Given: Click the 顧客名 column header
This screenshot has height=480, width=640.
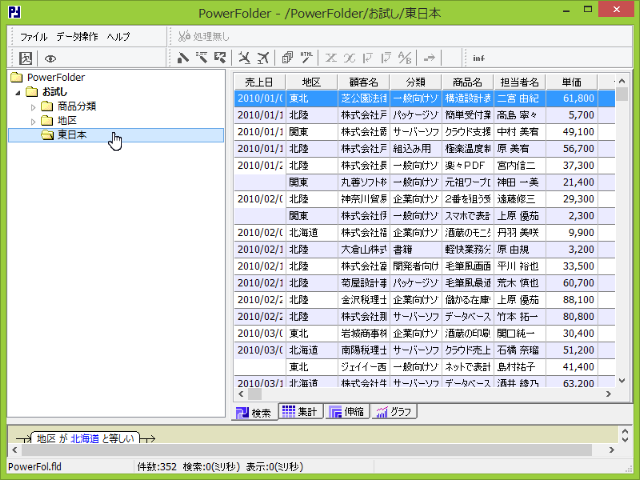Looking at the screenshot, I should tap(364, 82).
